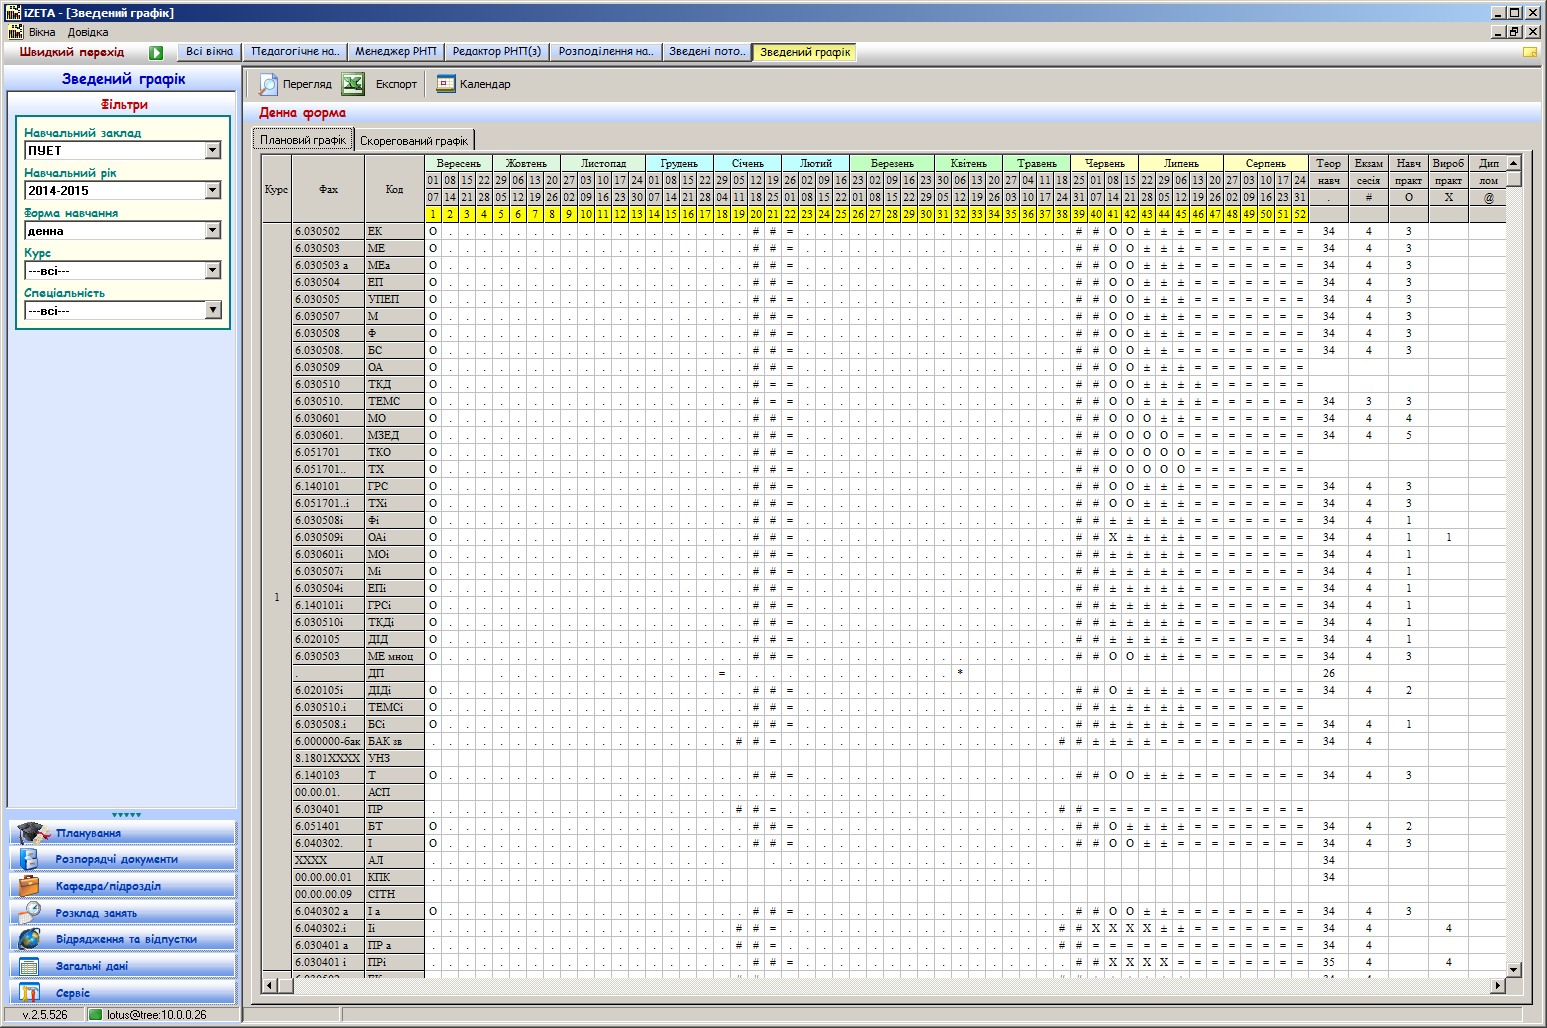
Task: Expand the Форма навчання dropdown
Action: 213,230
